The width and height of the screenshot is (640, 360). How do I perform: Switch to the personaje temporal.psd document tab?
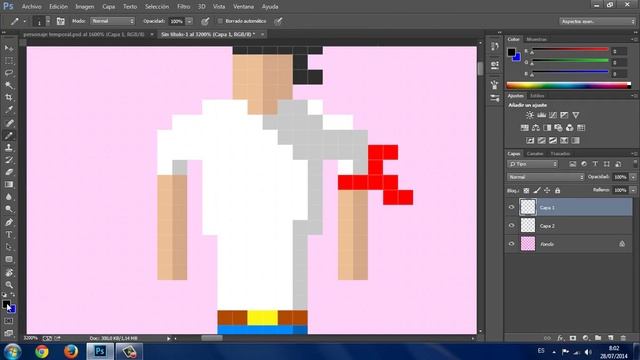pos(84,34)
